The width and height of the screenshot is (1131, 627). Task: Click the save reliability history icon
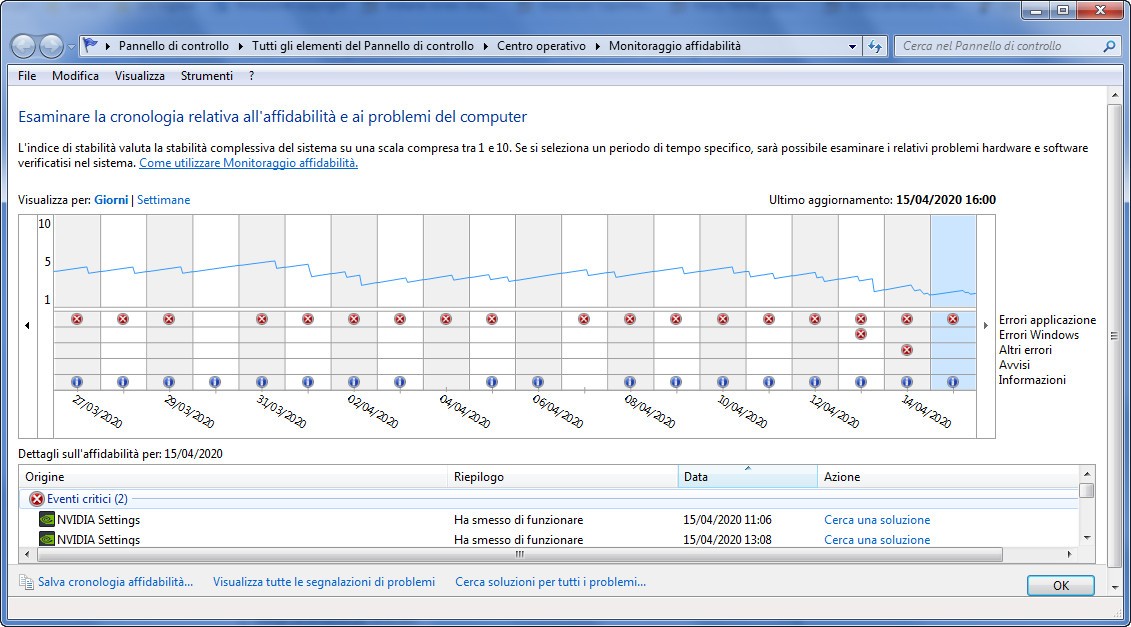[26, 582]
